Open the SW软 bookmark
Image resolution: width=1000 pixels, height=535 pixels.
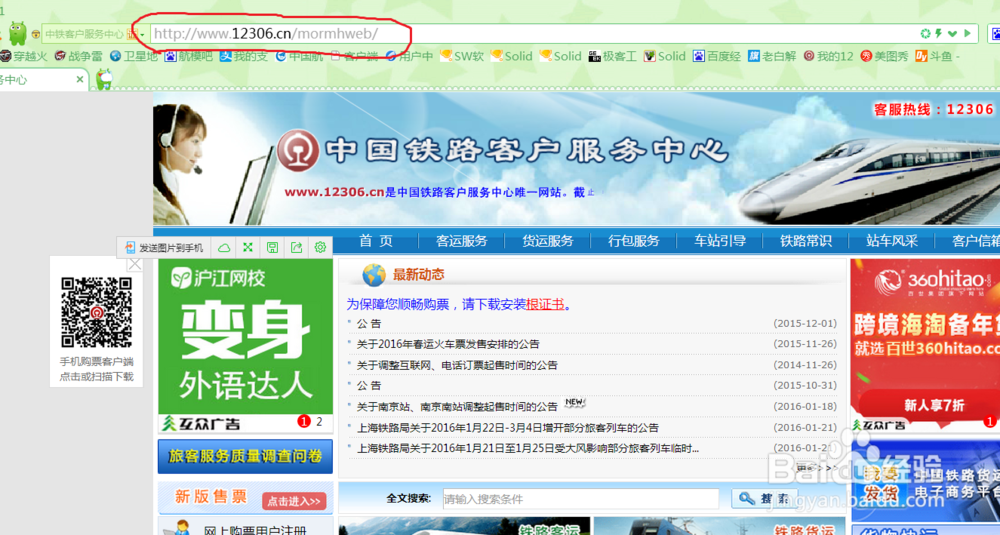pyautogui.click(x=462, y=56)
